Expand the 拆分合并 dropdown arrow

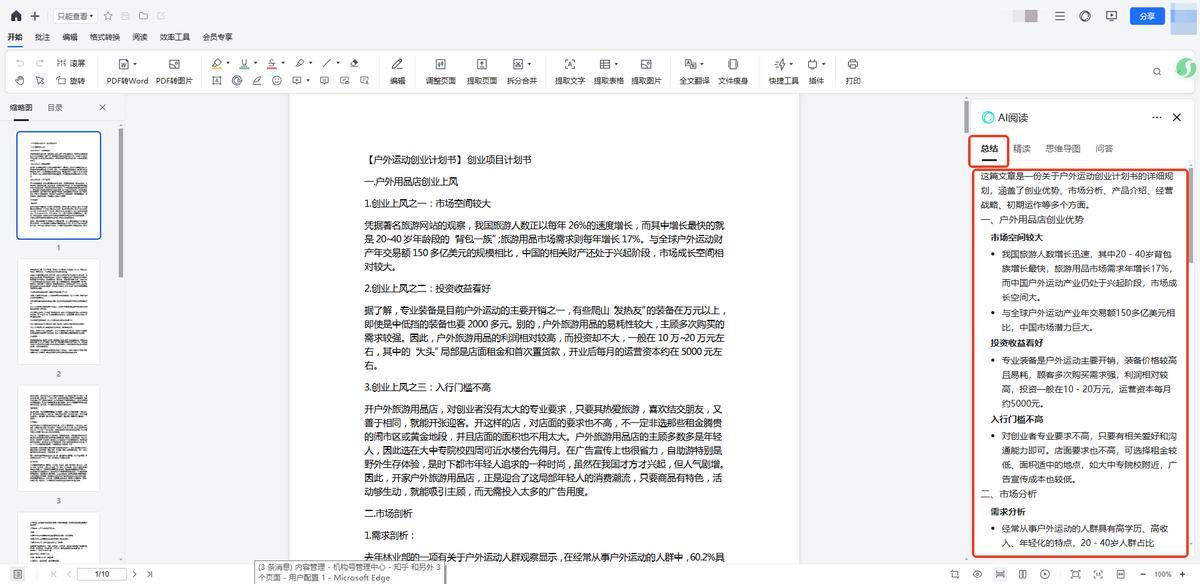(529, 64)
